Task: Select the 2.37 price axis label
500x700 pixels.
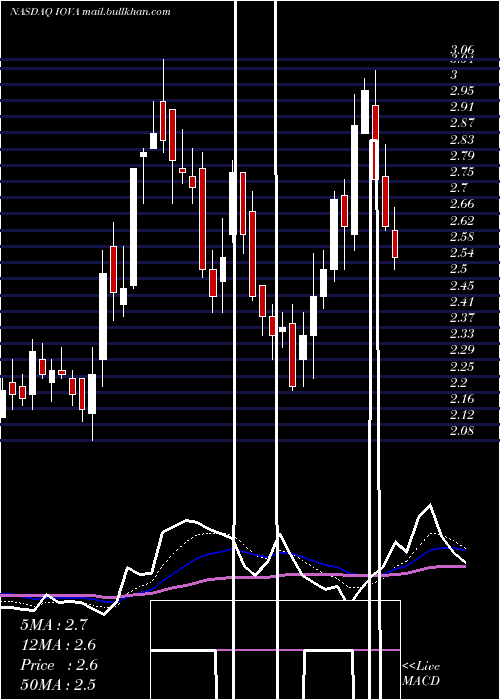Action: (462, 317)
